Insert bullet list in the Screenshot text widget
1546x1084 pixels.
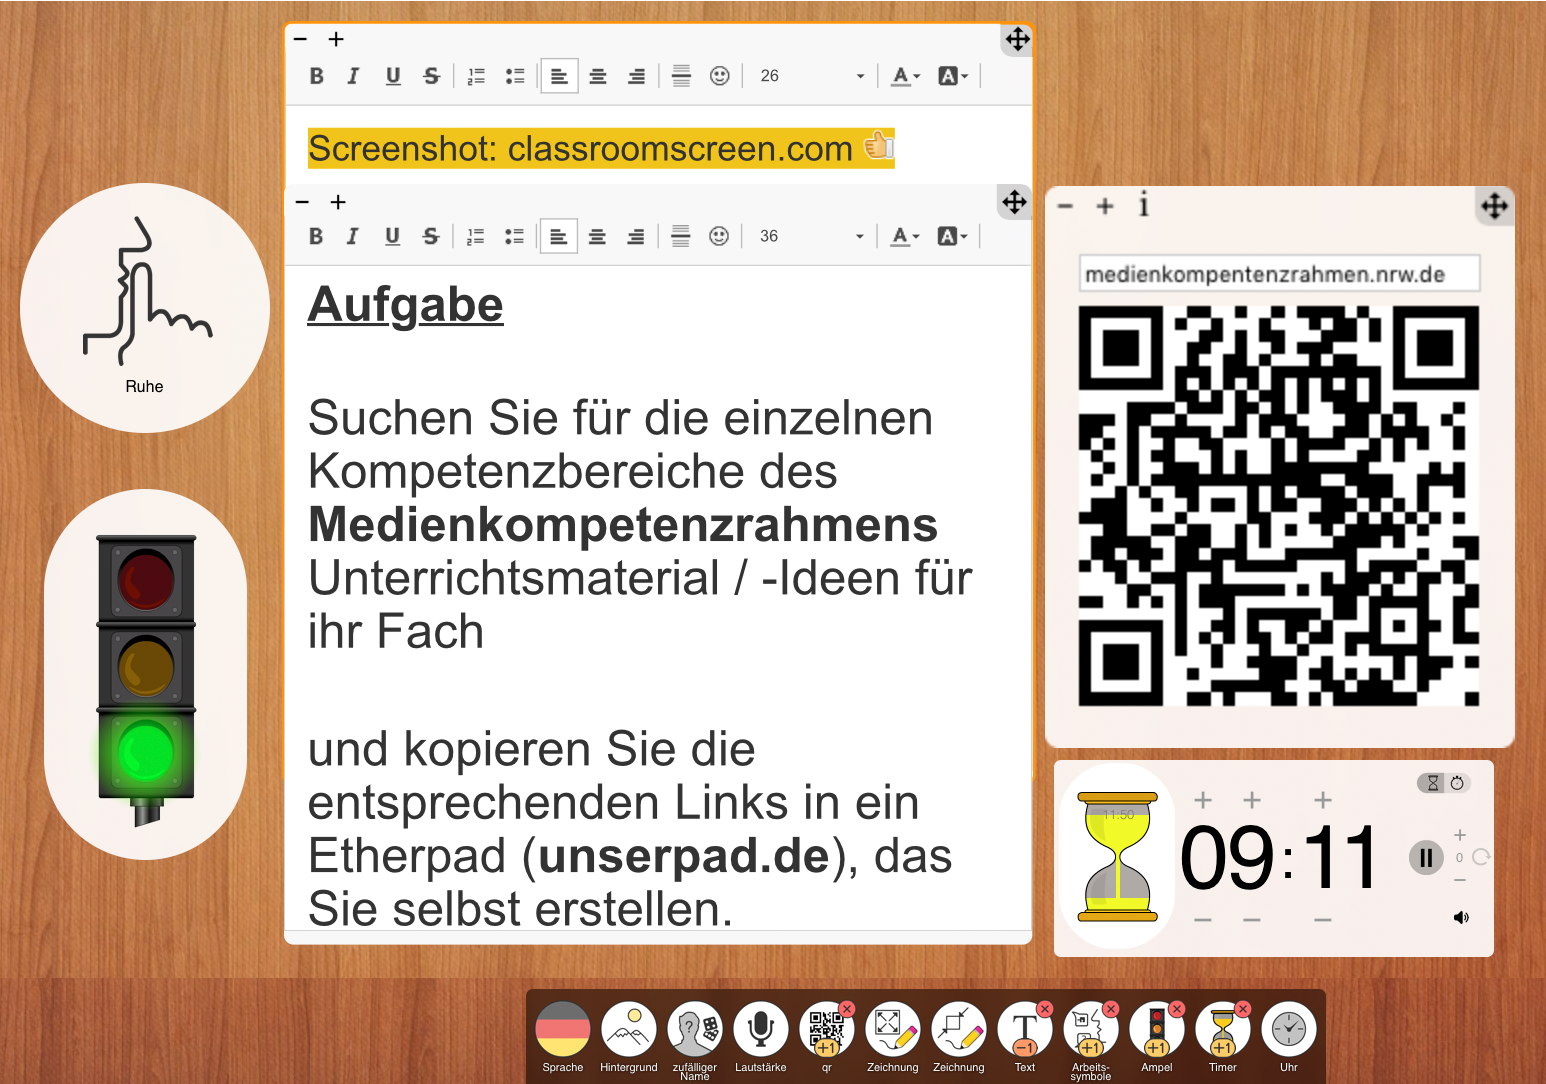(x=515, y=76)
